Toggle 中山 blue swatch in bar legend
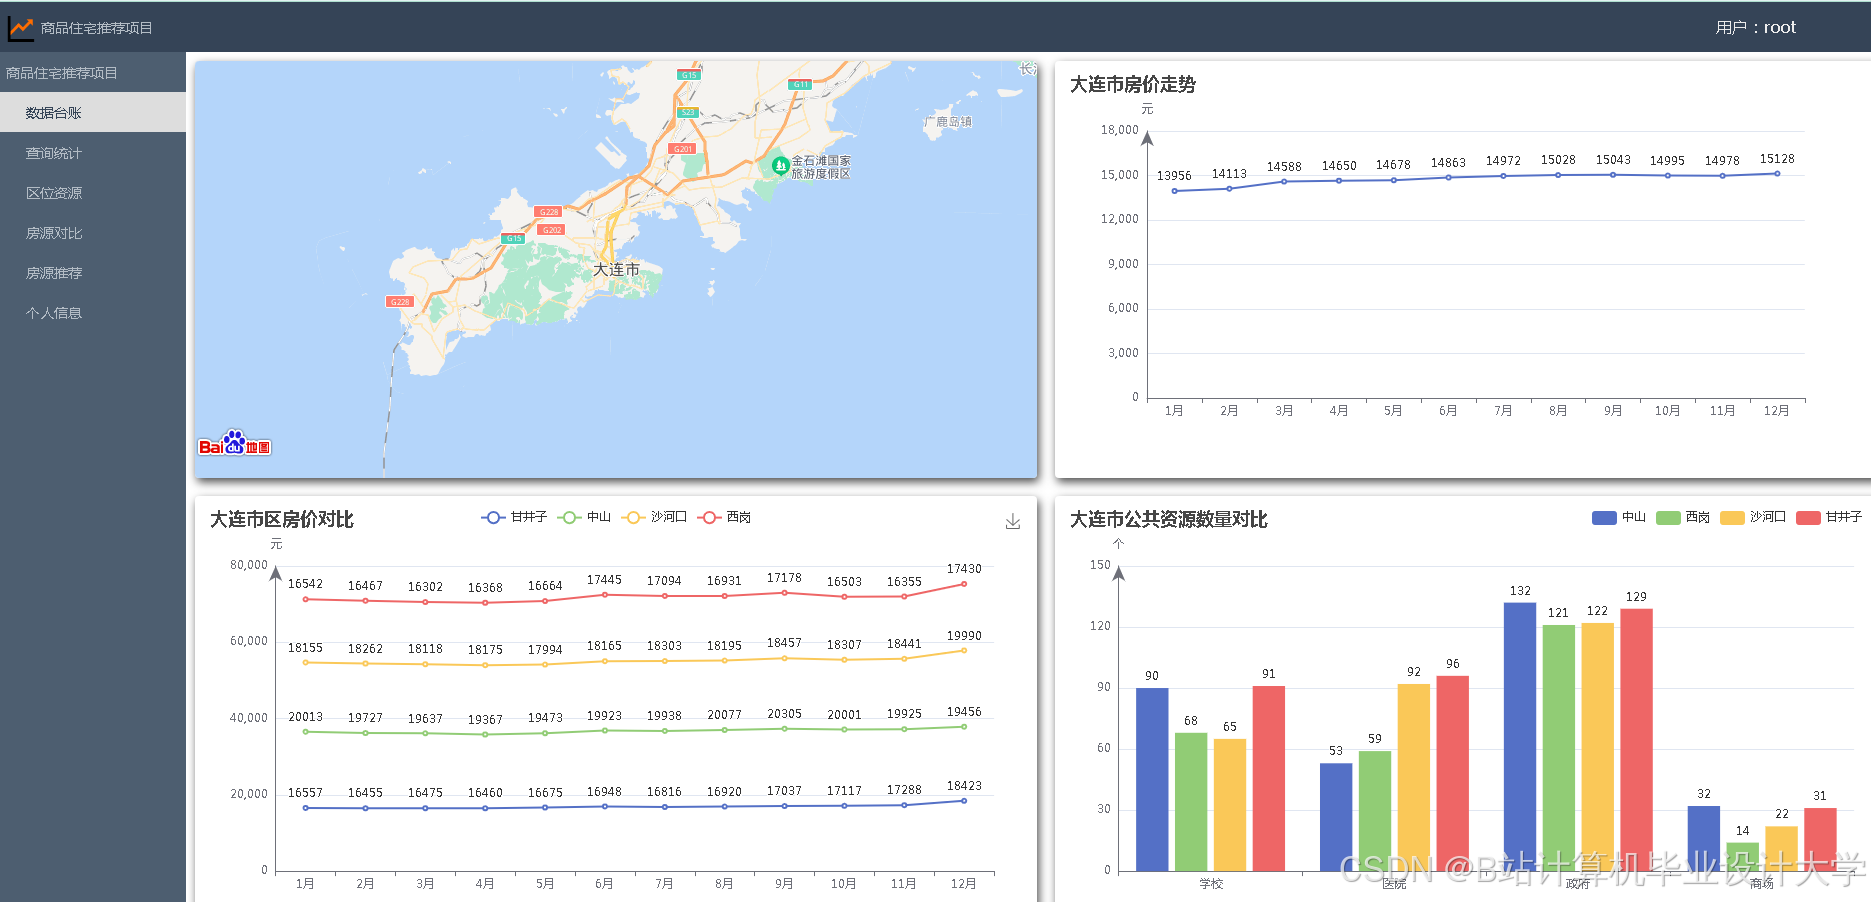The height and width of the screenshot is (902, 1871). coord(1604,517)
